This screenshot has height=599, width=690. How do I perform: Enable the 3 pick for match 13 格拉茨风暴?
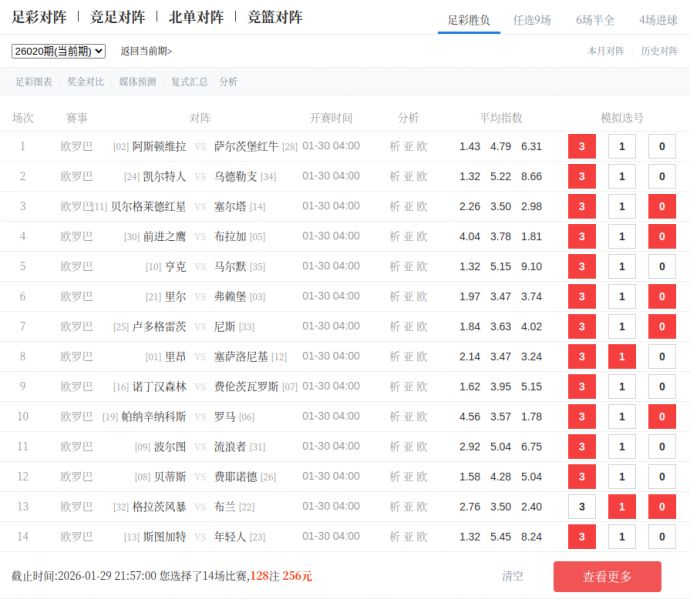(582, 507)
